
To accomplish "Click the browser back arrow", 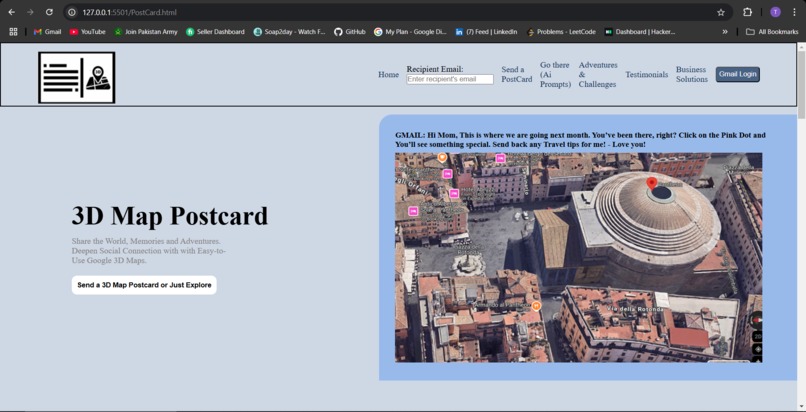I will tap(11, 12).
